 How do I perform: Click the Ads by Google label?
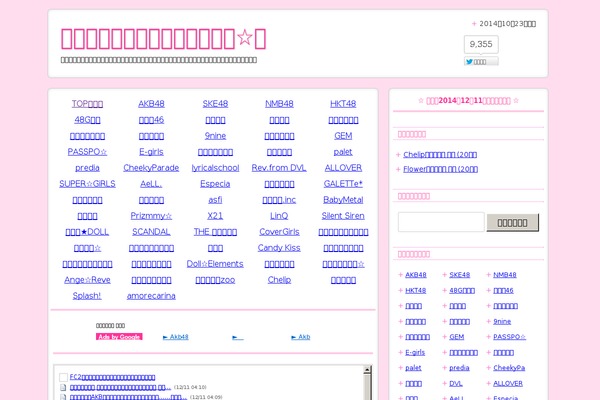click(119, 337)
